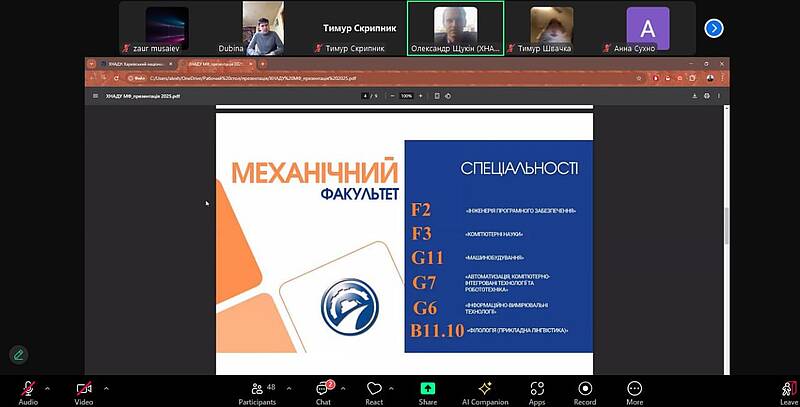Click G6 specialty code on slide
The height and width of the screenshot is (407, 800).
click(x=425, y=308)
